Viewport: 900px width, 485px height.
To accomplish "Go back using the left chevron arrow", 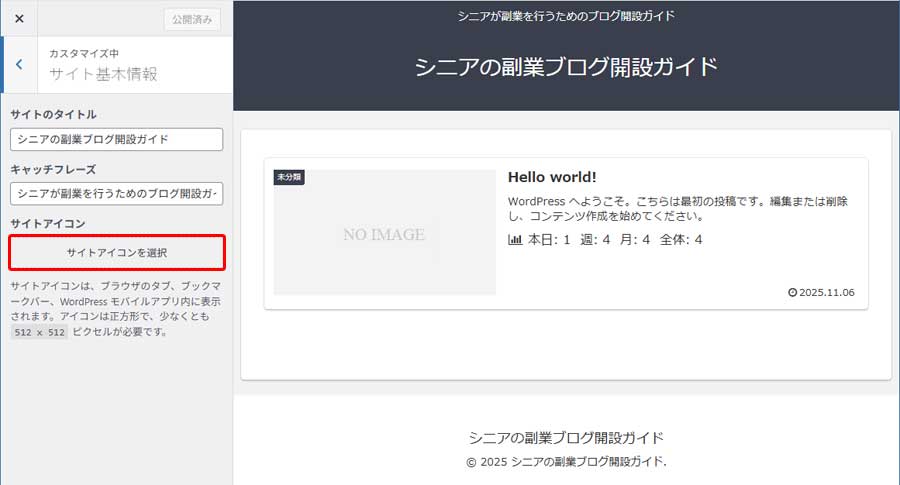I will 19,64.
